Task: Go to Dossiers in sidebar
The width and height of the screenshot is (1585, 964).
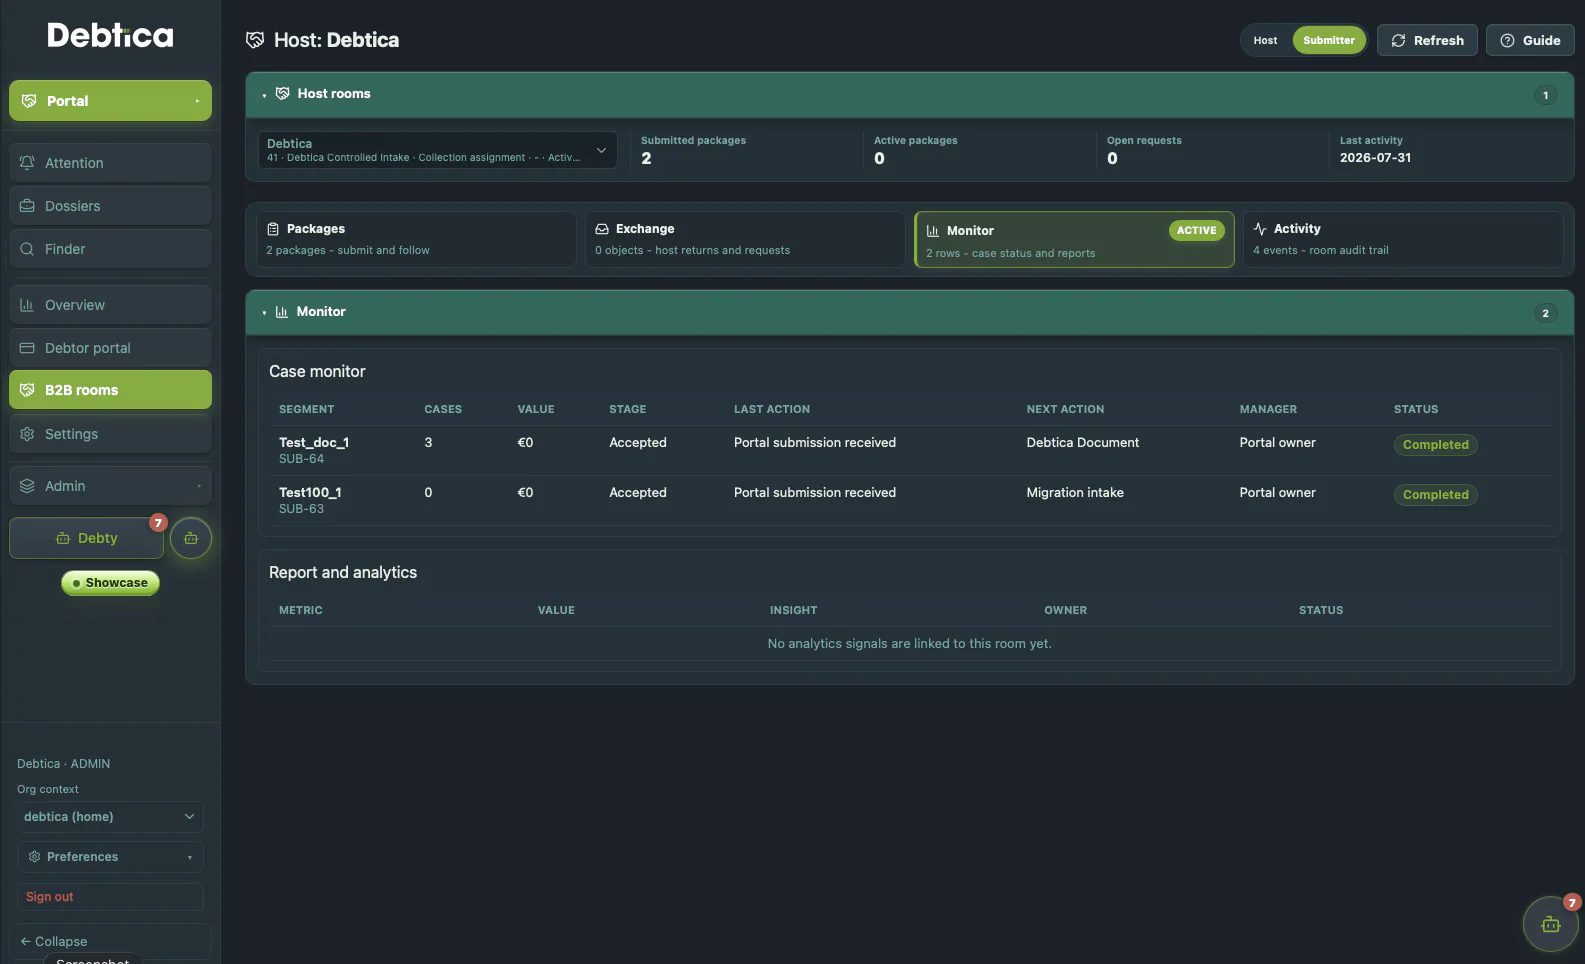Action: [110, 206]
